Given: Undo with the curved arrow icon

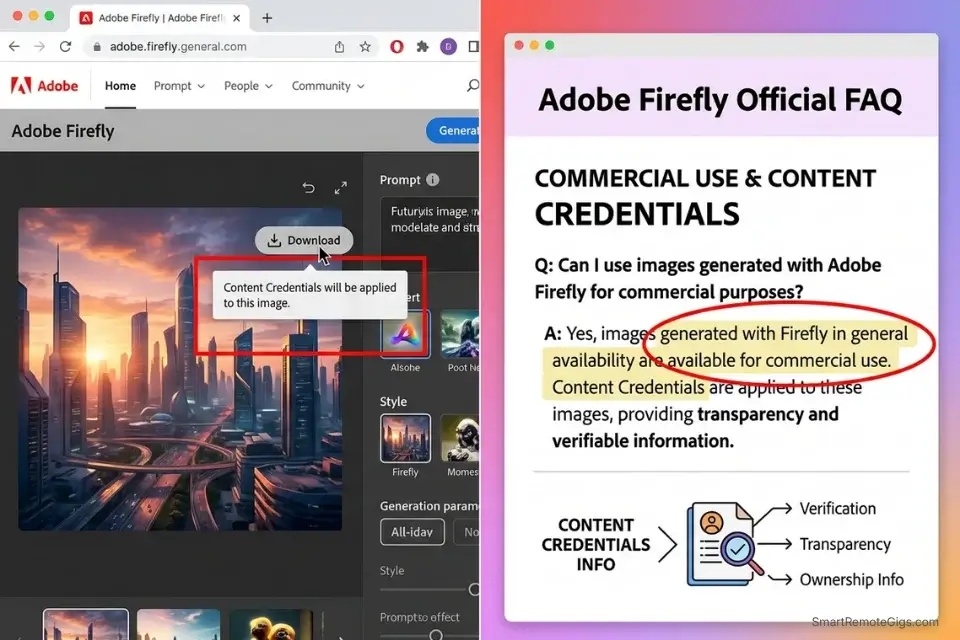Looking at the screenshot, I should (309, 187).
